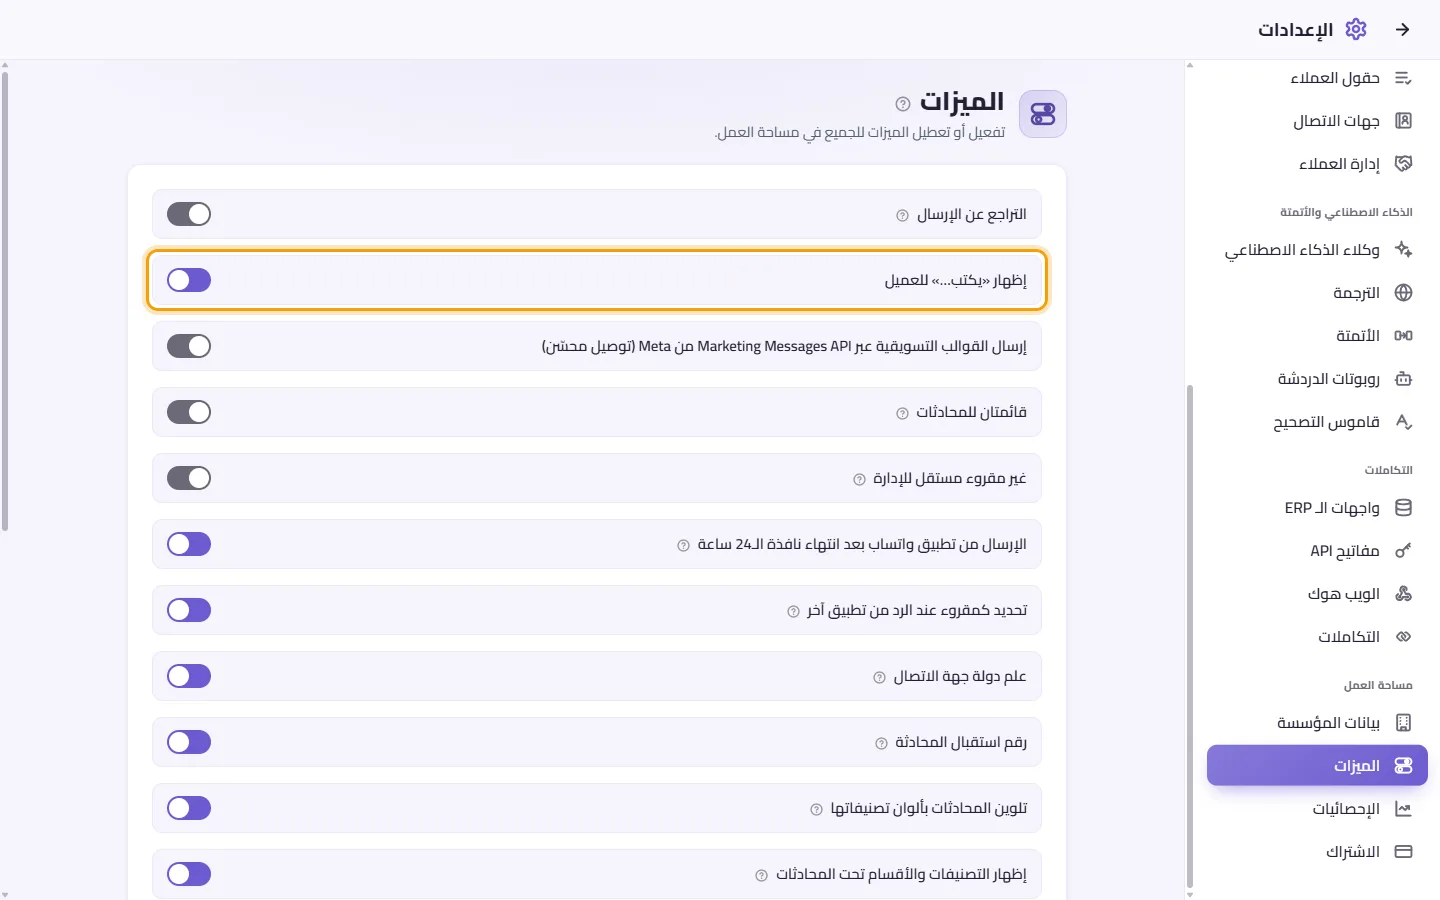
Task: Click help icon next to رقم استقبال المحادثة
Action: (881, 743)
